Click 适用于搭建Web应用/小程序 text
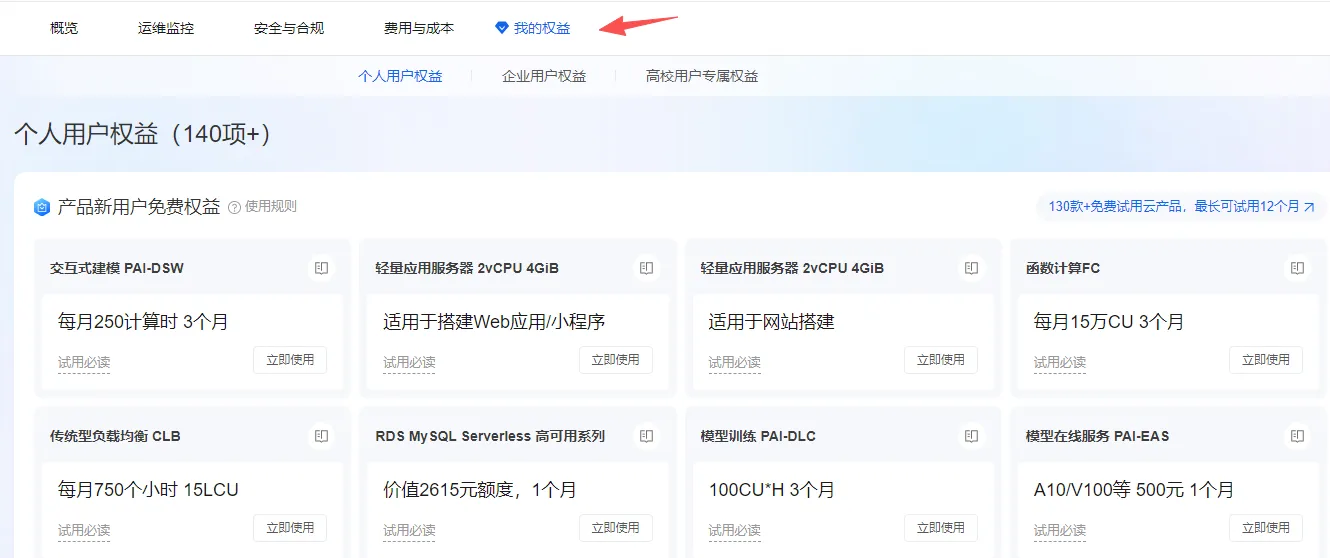 tap(494, 322)
